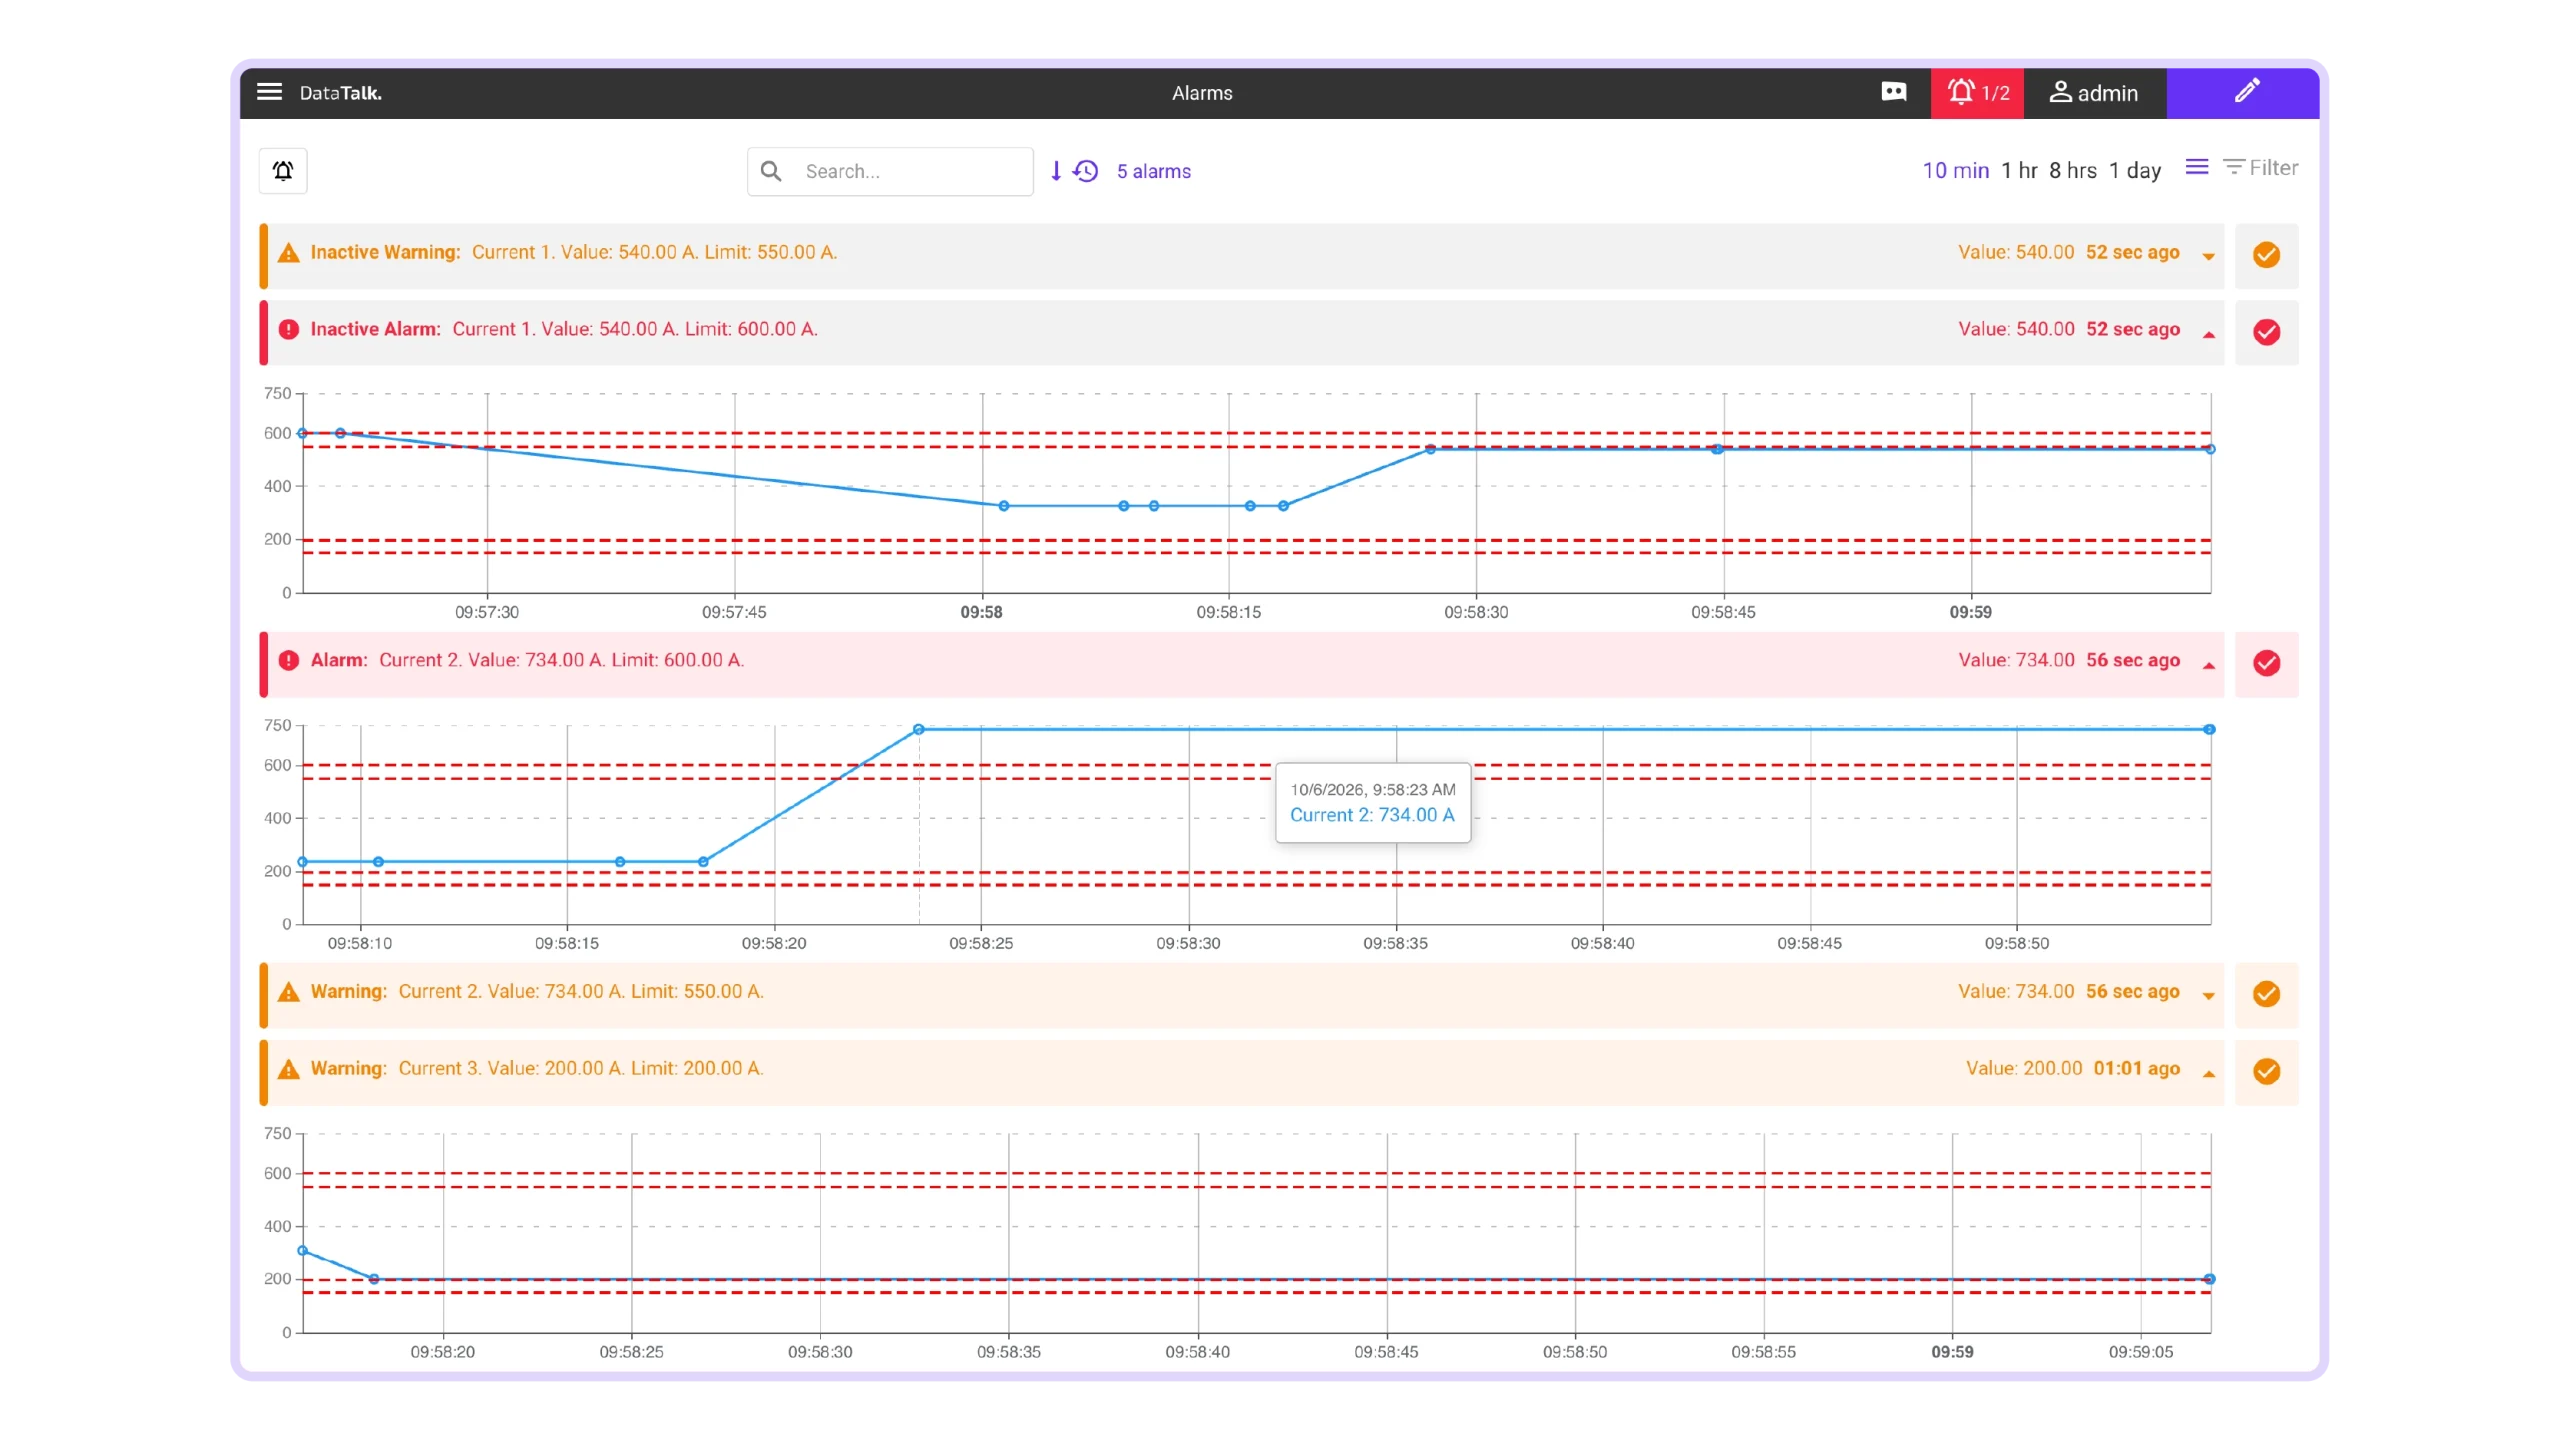Viewport: 2560px width, 1440px height.
Task: Open the admin user menu
Action: coord(2094,93)
